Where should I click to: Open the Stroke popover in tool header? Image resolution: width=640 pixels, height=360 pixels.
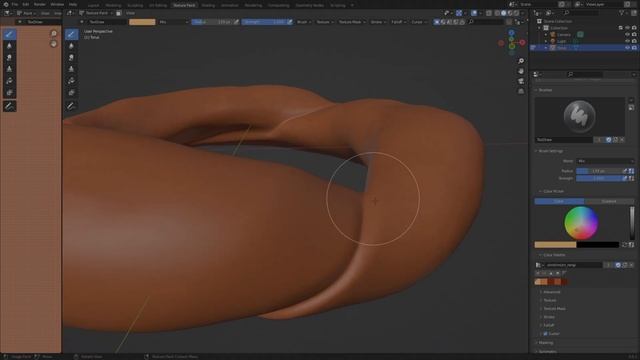click(378, 22)
